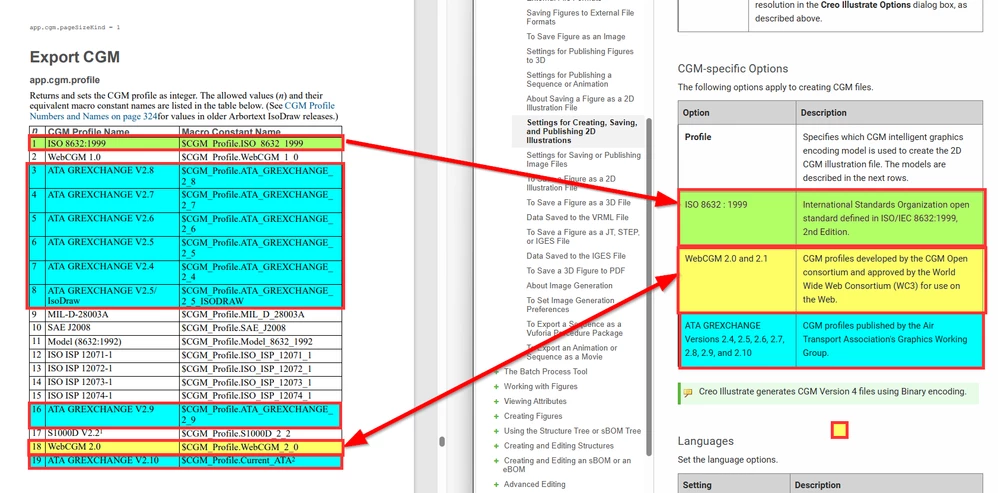This screenshot has width=998, height=493.
Task: Open 'To Set Image Generation Preferences' topic
Action: pyautogui.click(x=570, y=305)
